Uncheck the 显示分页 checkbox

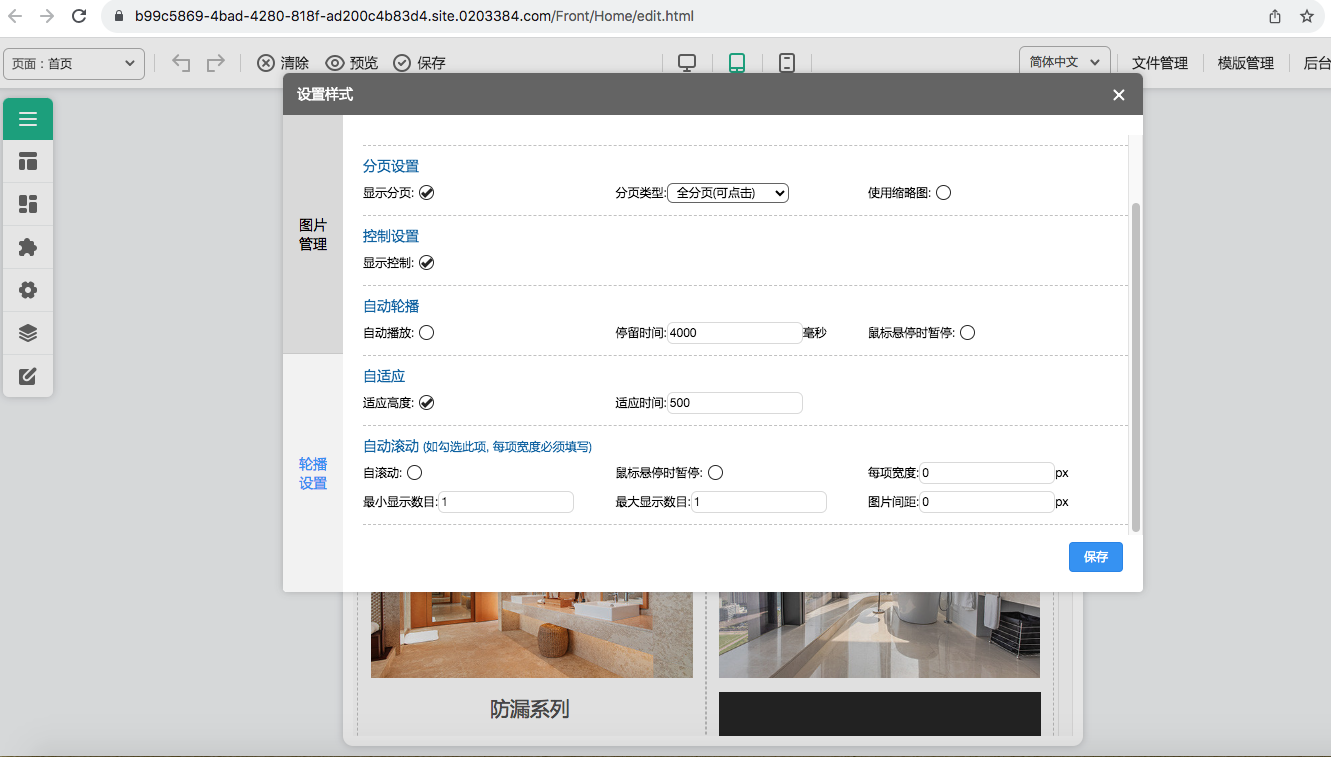coord(427,193)
